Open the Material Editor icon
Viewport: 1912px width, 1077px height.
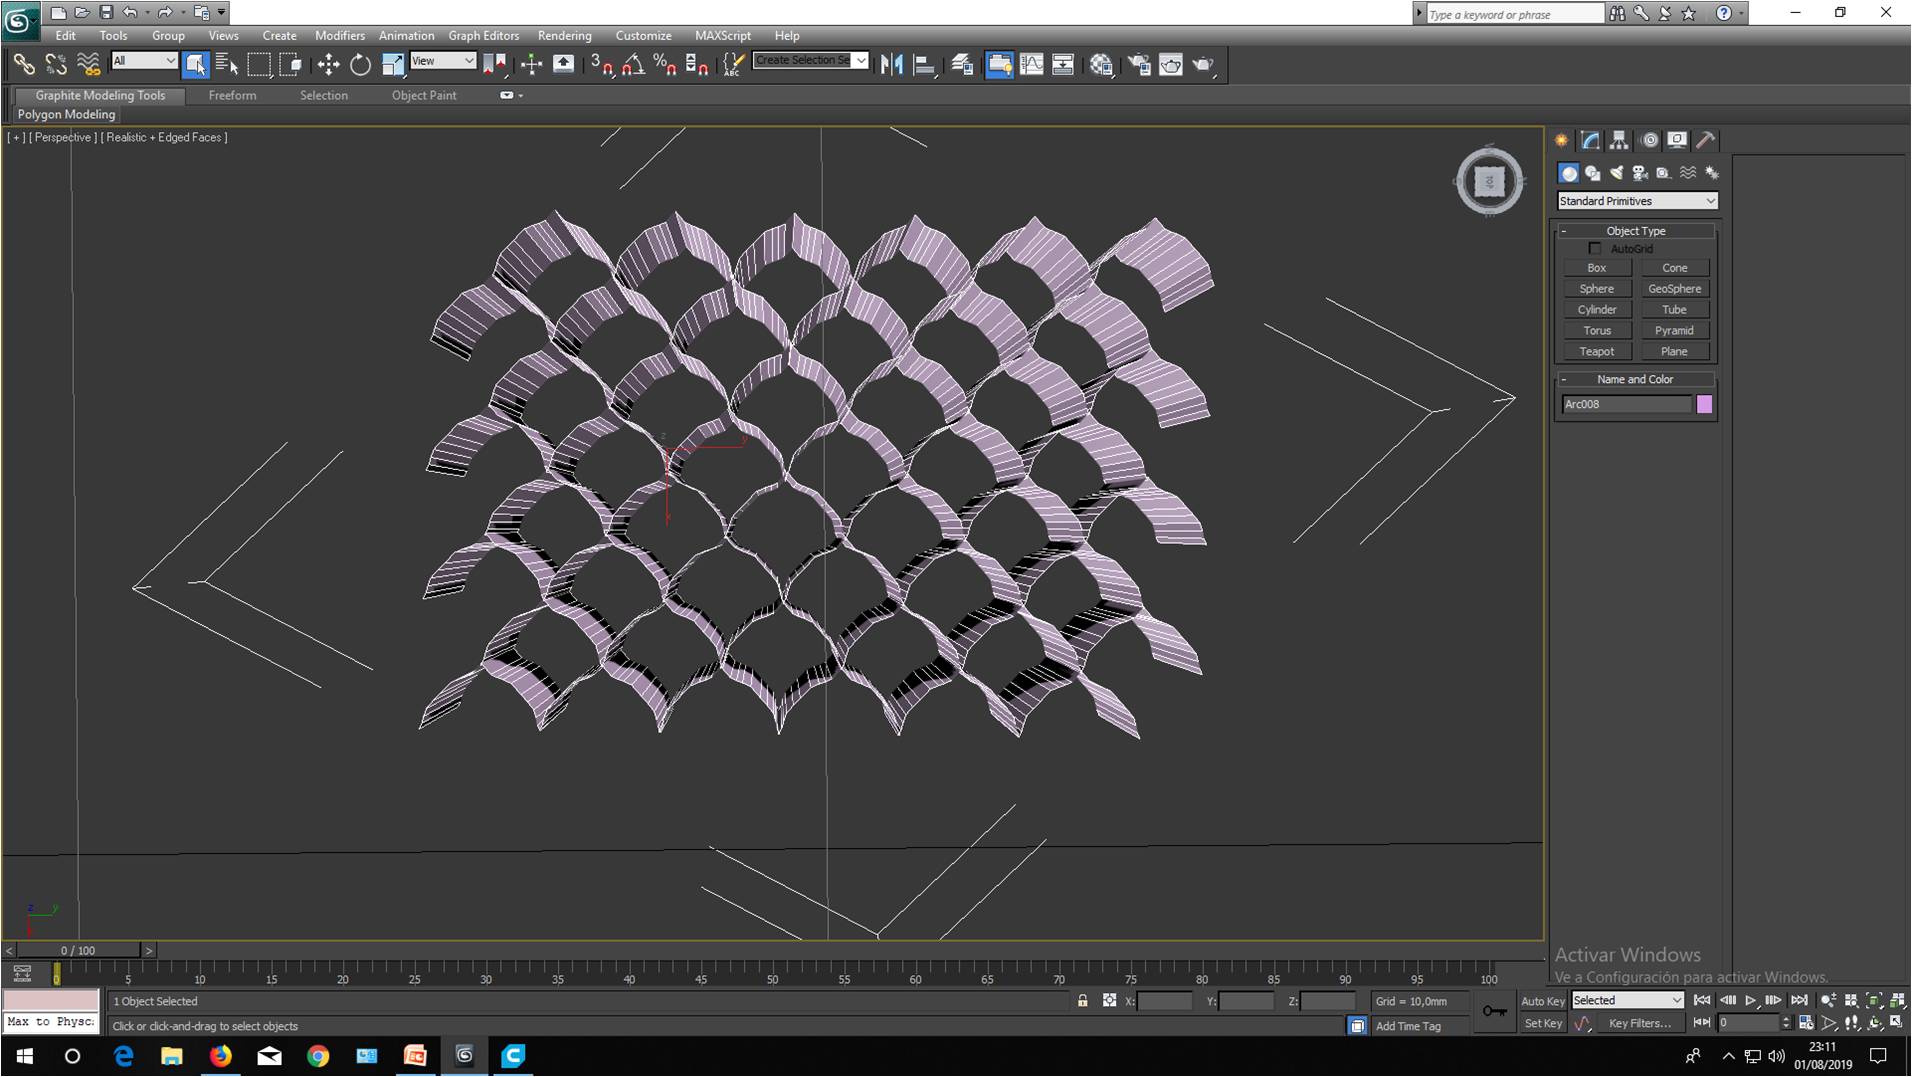tap(1101, 65)
